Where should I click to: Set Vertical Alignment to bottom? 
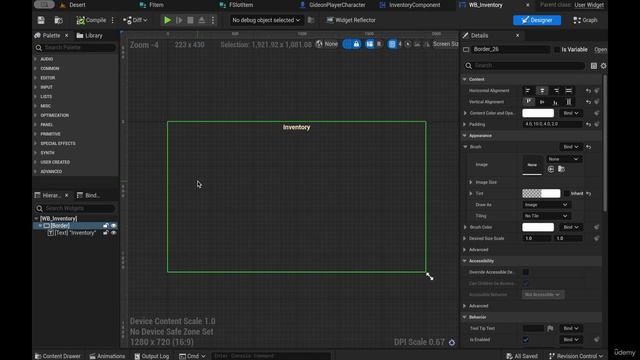pyautogui.click(x=556, y=102)
